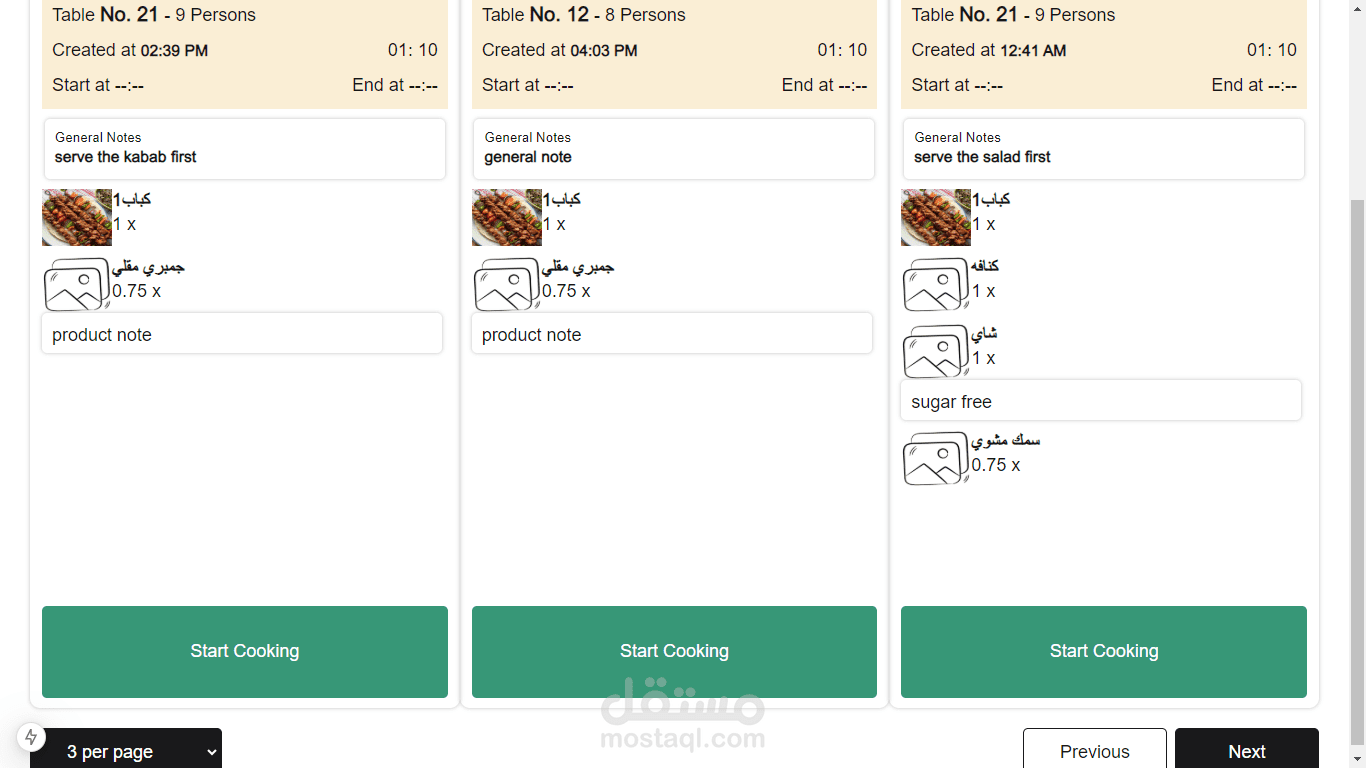This screenshot has height=768, width=1366.
Task: Start cooking the Table 12 order
Action: pyautogui.click(x=674, y=651)
